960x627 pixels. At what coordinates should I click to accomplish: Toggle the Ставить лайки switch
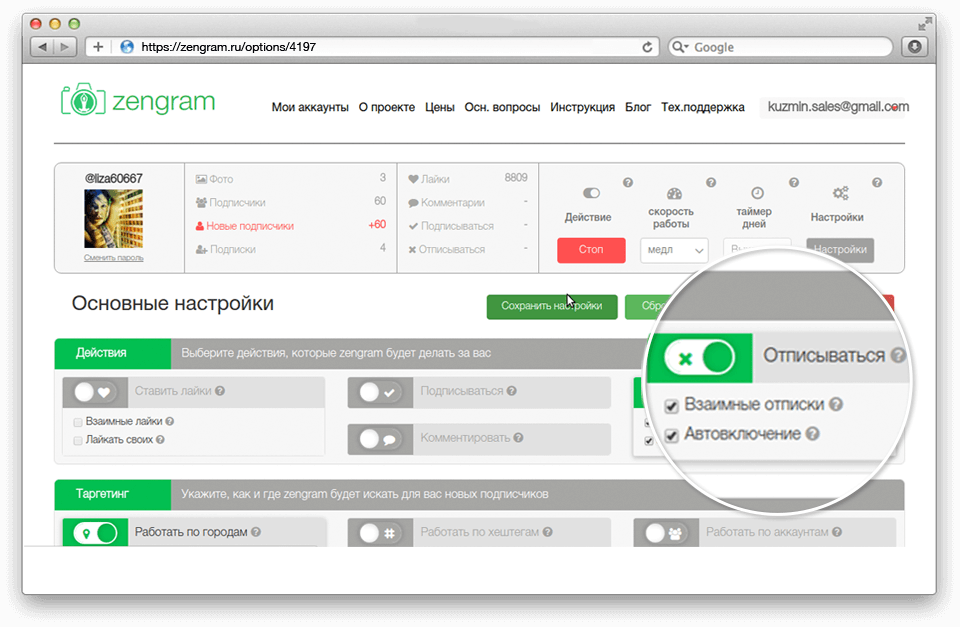point(96,392)
